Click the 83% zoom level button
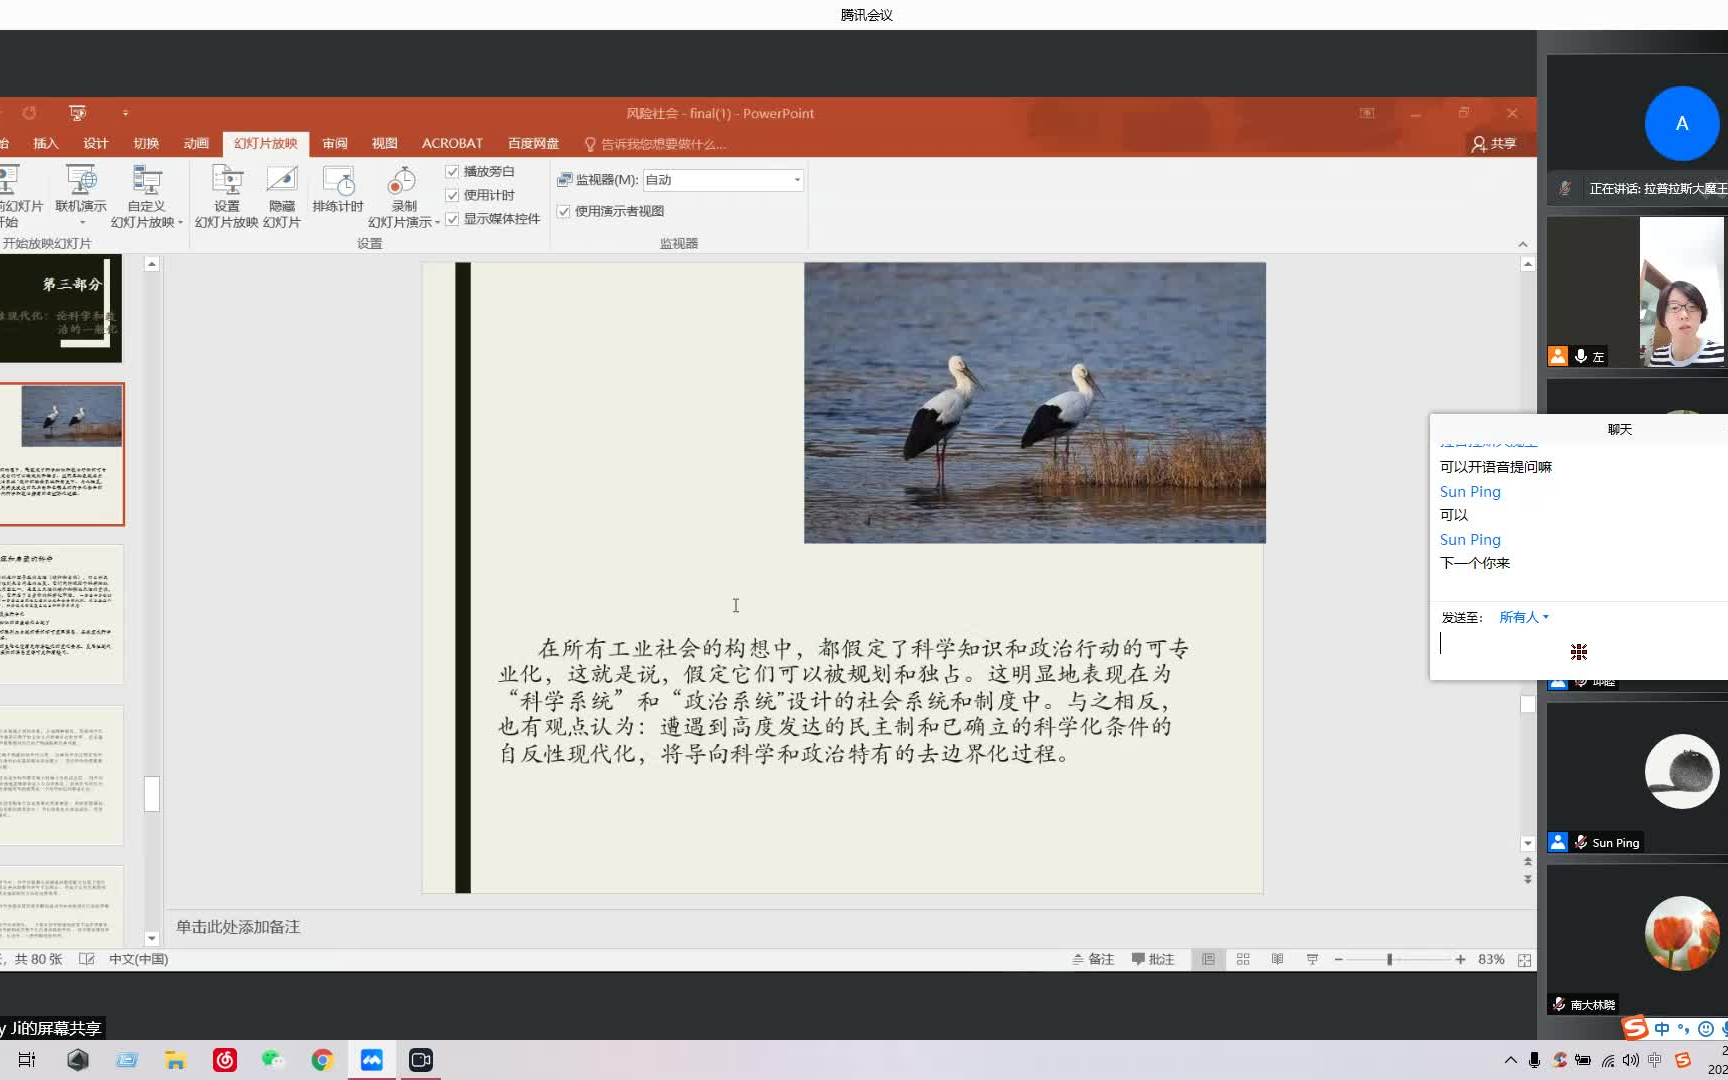The image size is (1728, 1080). [1491, 959]
